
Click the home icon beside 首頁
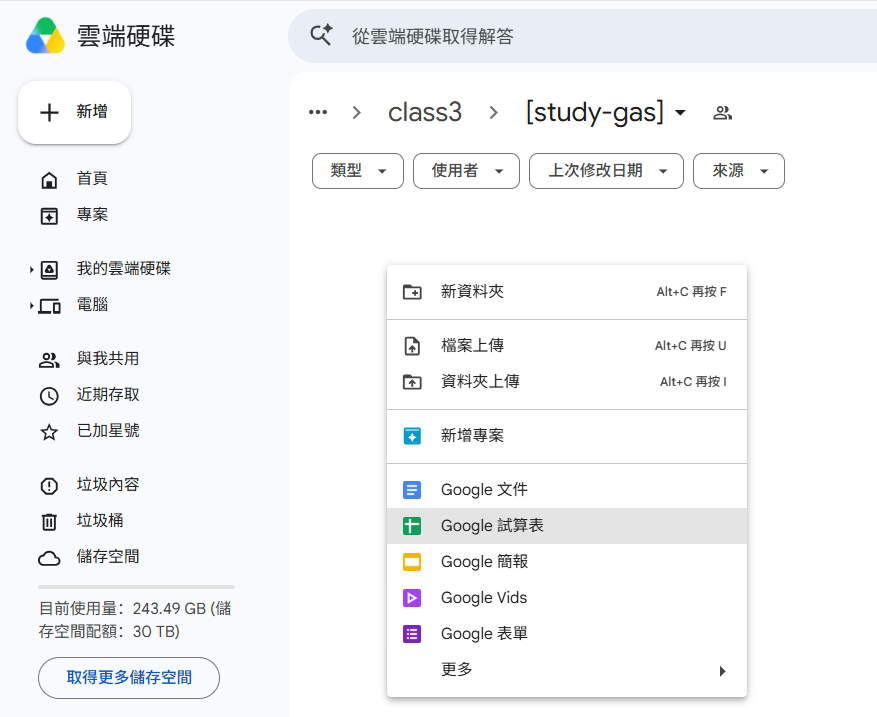point(49,180)
